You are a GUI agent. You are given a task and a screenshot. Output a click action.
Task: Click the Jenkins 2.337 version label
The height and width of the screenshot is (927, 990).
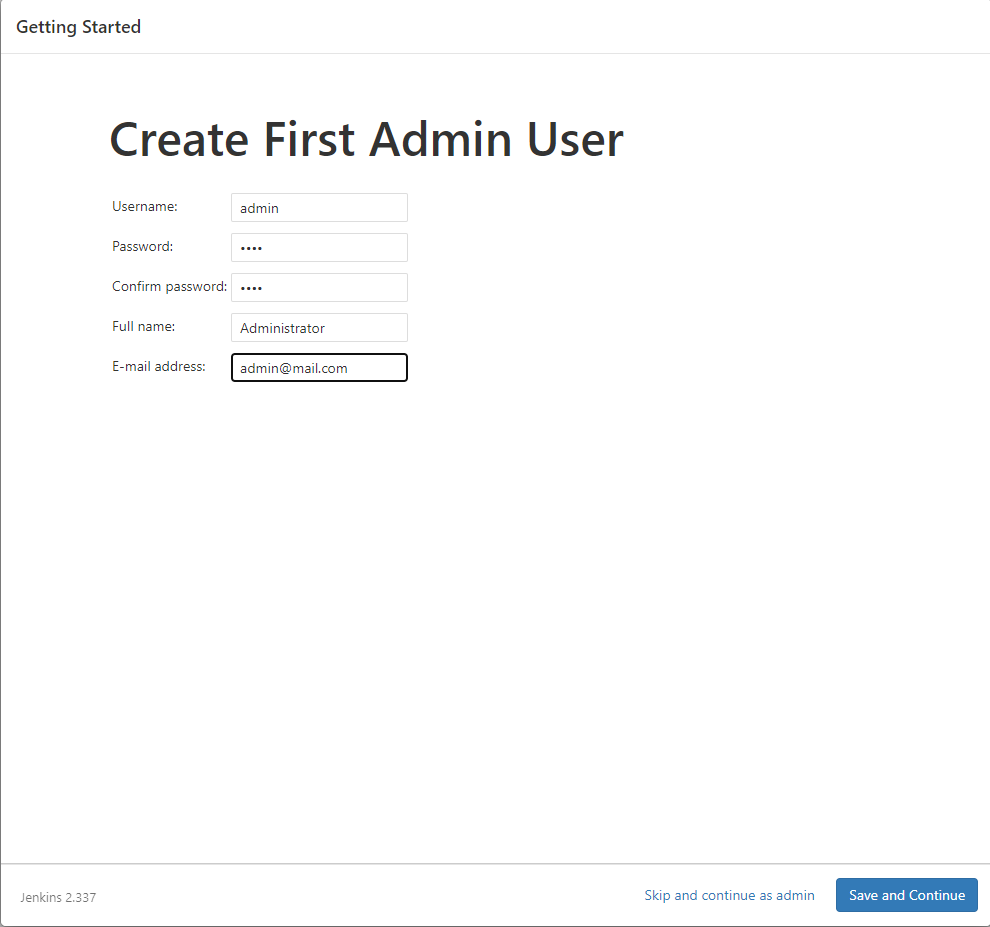pyautogui.click(x=57, y=897)
